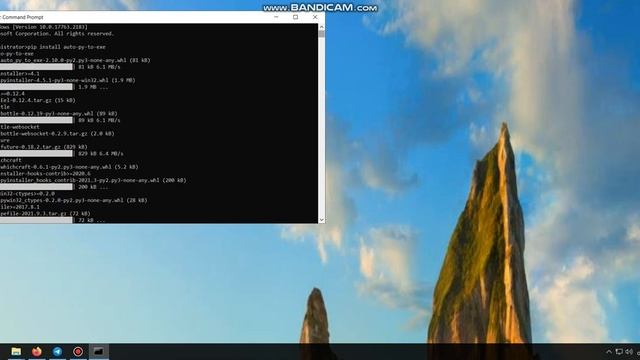Image resolution: width=640 pixels, height=360 pixels.
Task: Click the '829 kB 6.4 MB/s' progress bar
Action: (x=36, y=153)
